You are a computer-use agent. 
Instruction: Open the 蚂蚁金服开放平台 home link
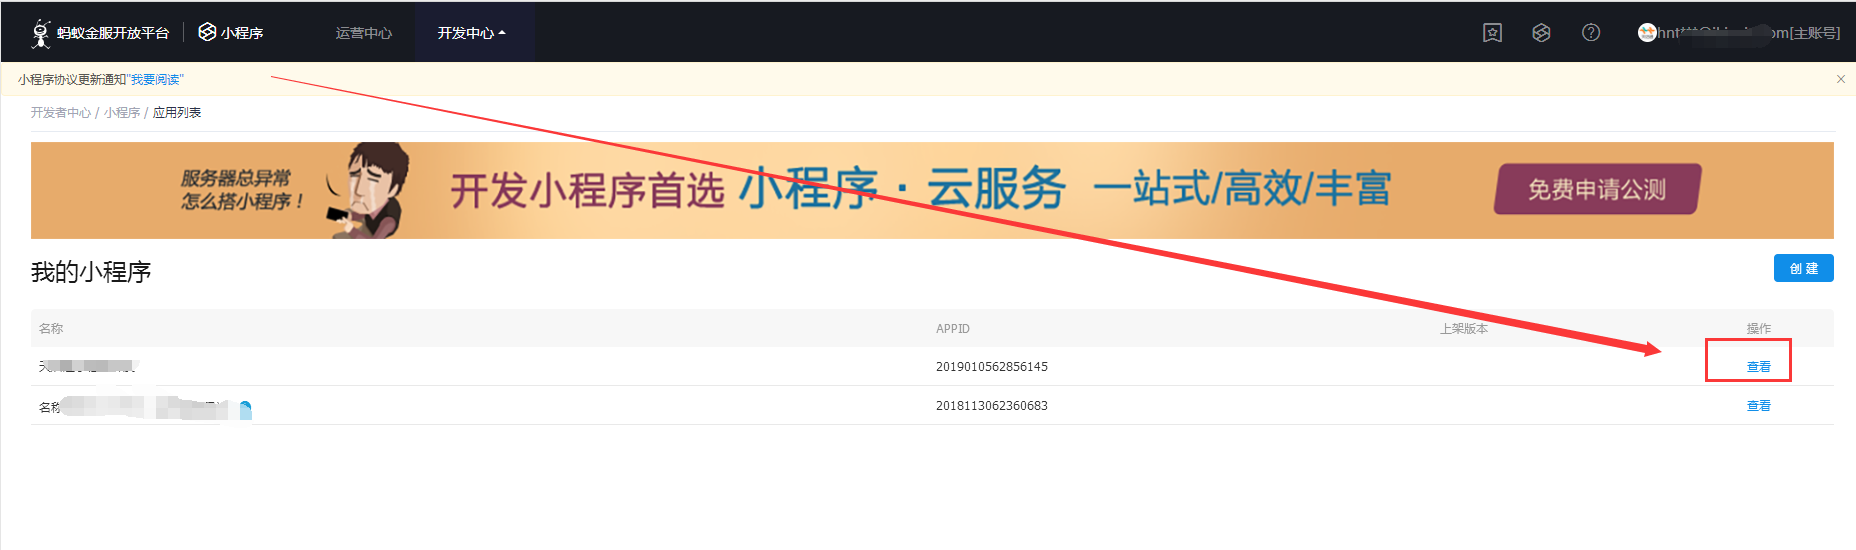pos(113,33)
